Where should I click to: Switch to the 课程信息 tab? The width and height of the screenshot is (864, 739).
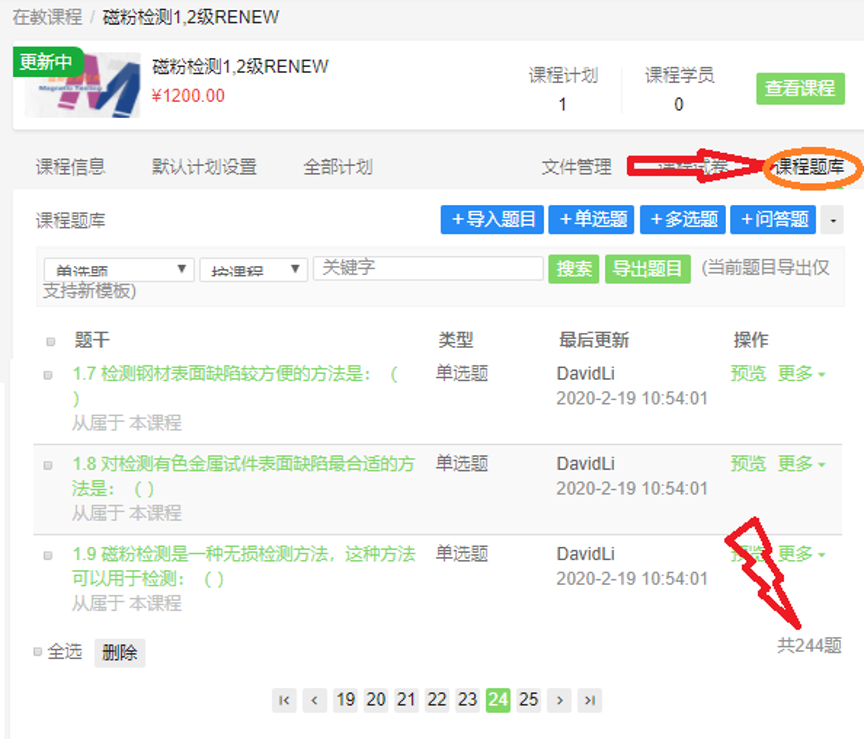point(70,167)
